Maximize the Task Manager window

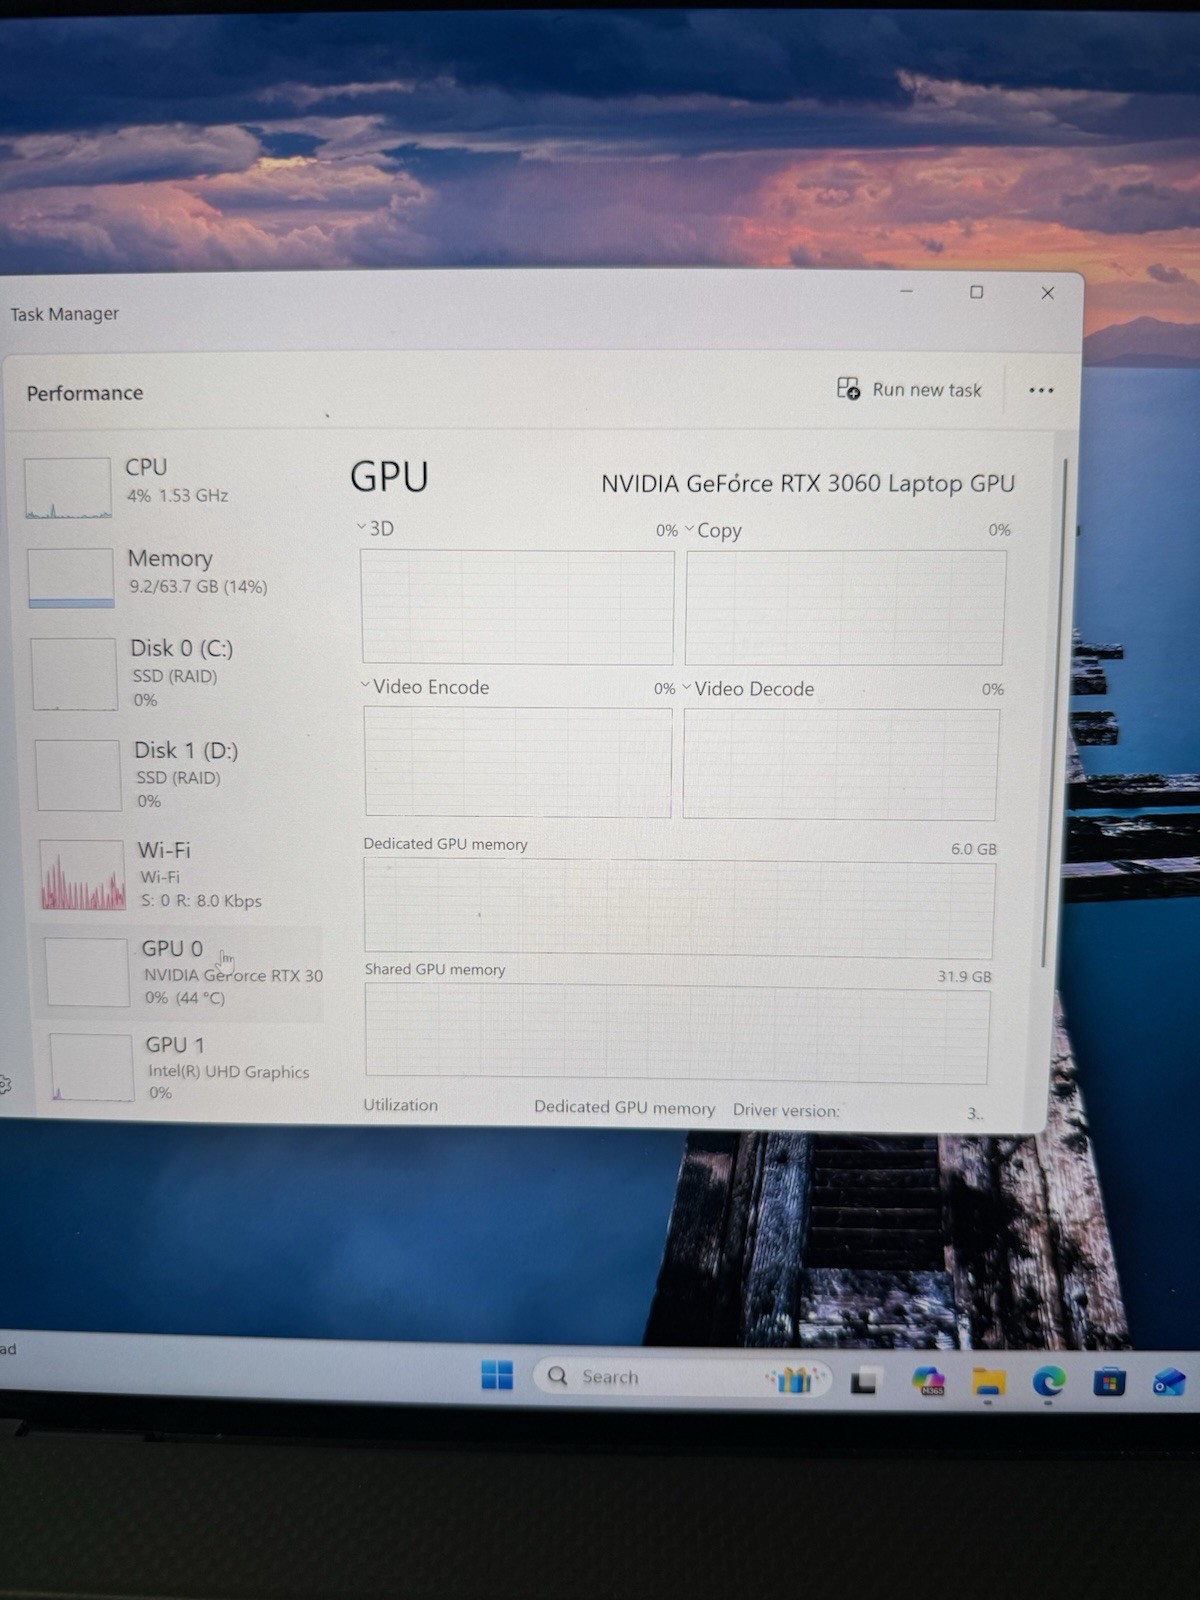tap(977, 292)
